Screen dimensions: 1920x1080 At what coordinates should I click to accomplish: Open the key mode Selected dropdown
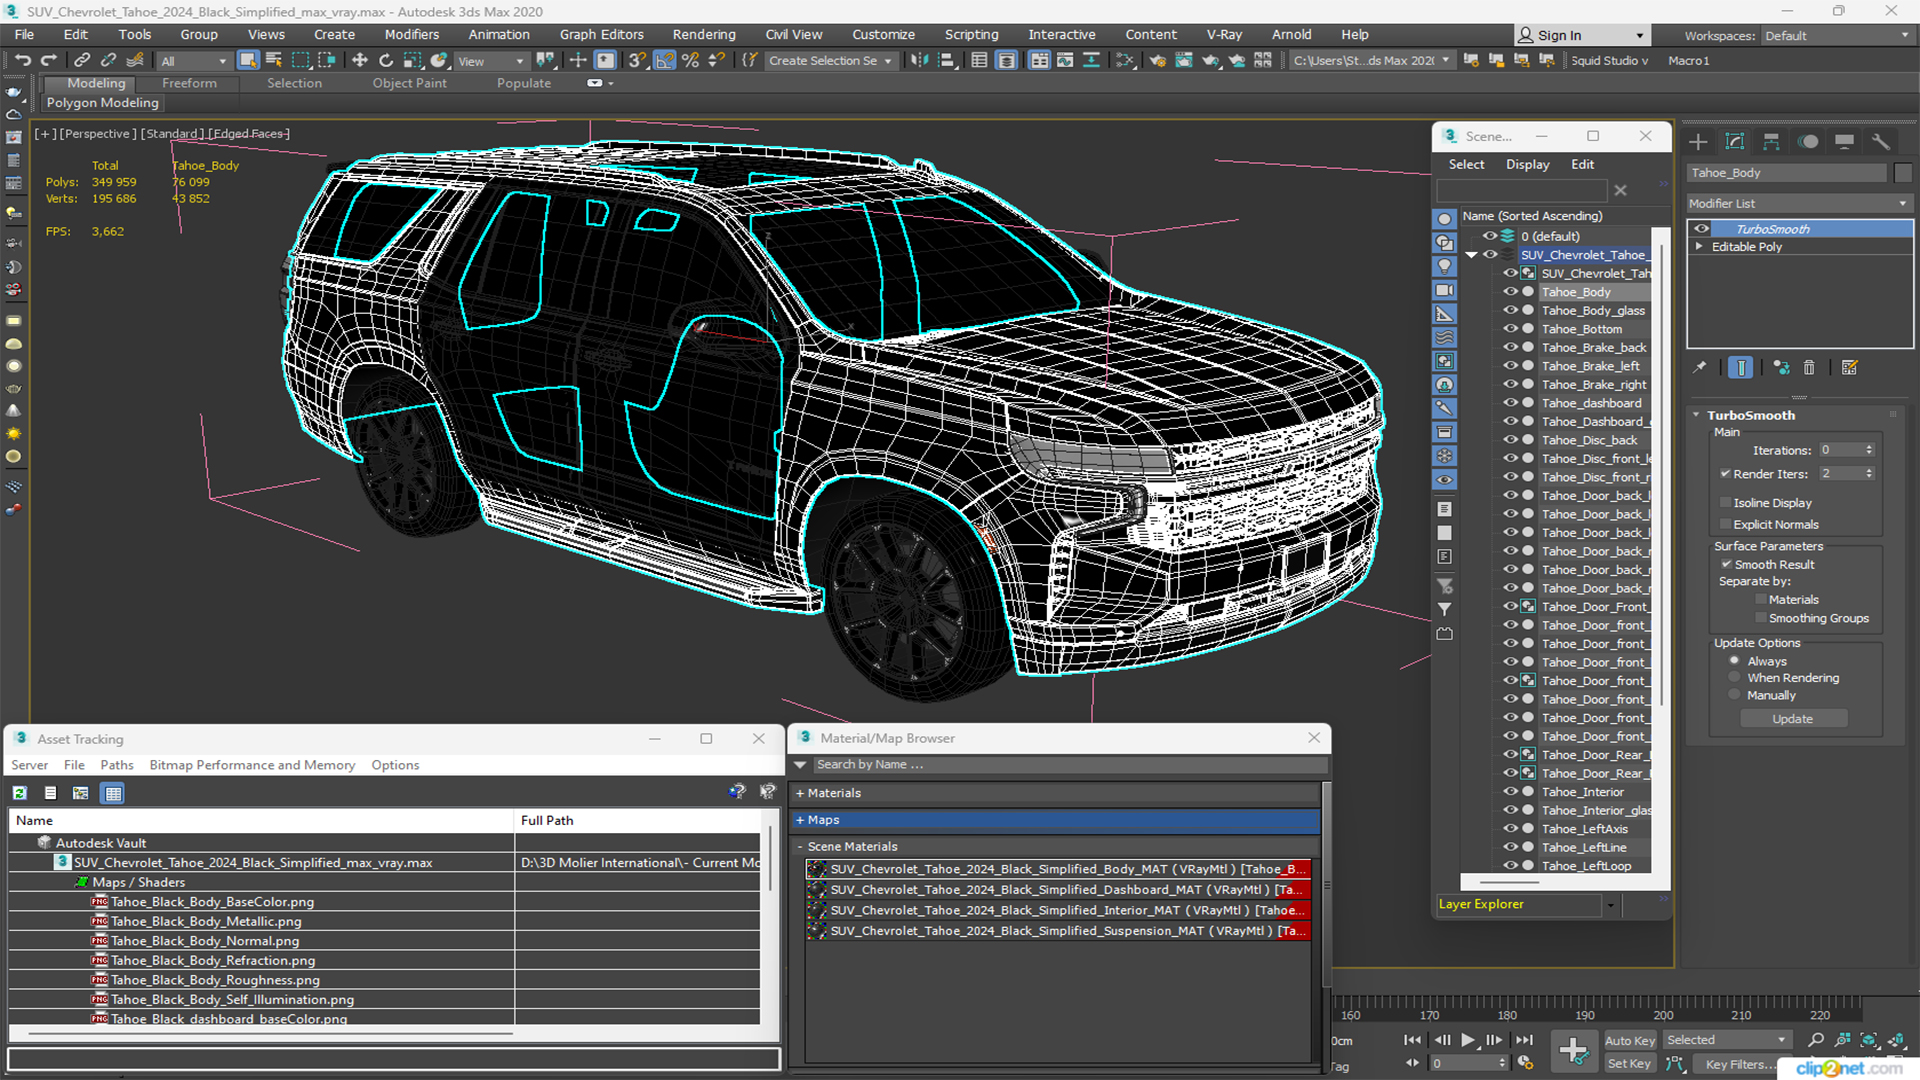click(x=1727, y=1040)
